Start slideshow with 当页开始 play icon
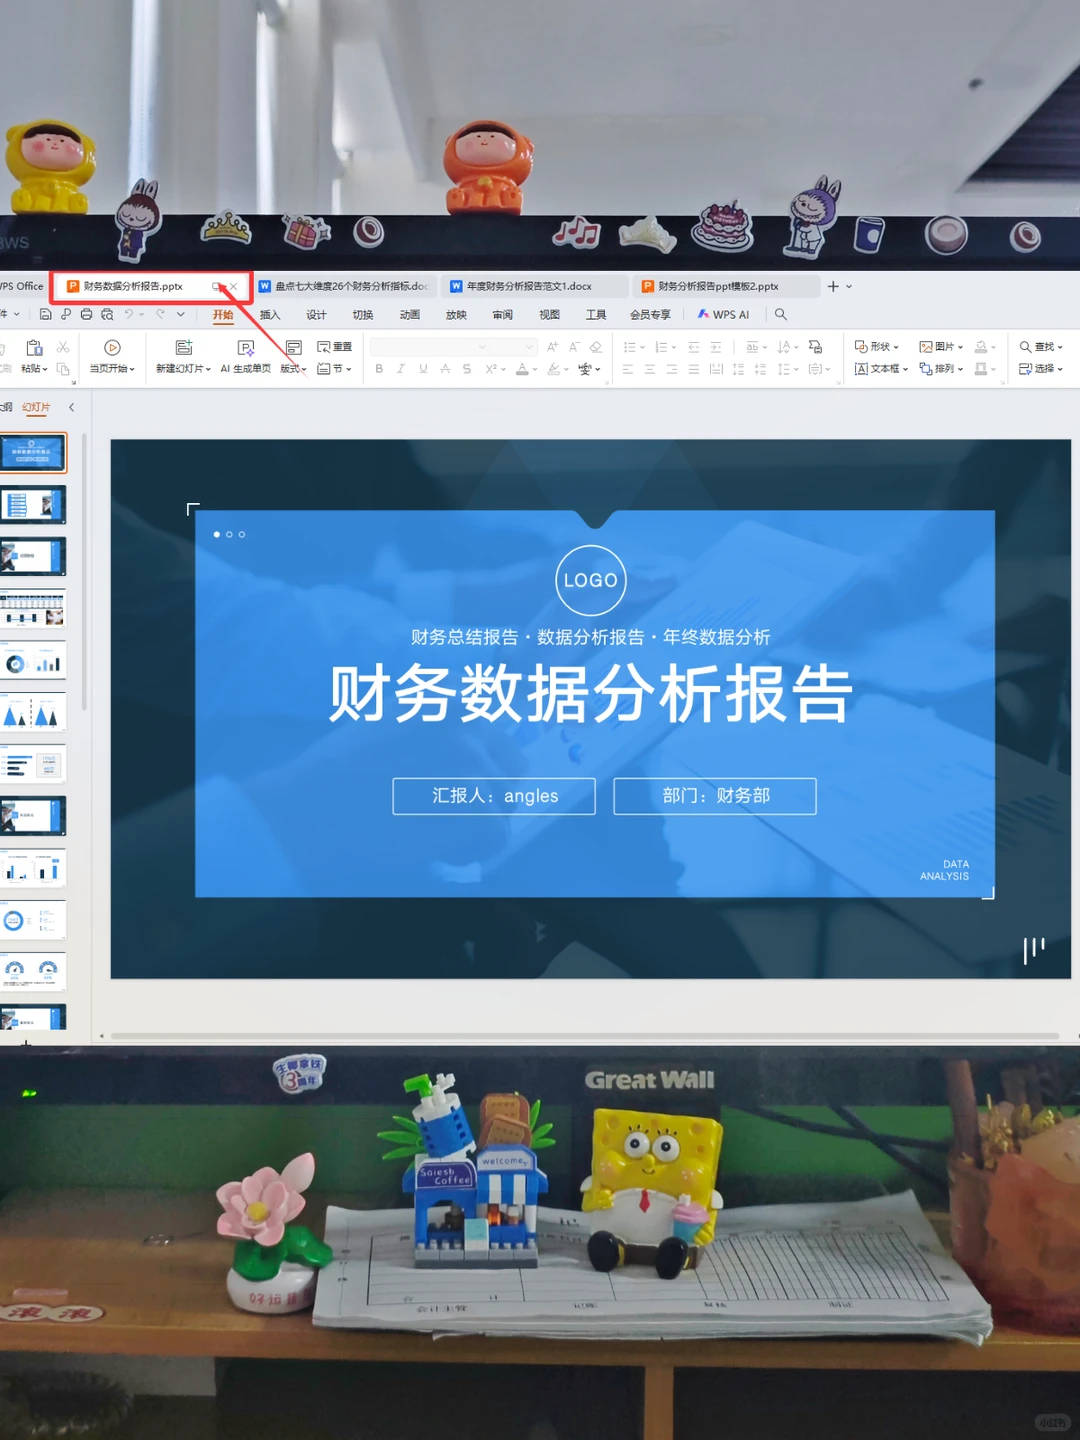The width and height of the screenshot is (1080, 1440). (112, 347)
